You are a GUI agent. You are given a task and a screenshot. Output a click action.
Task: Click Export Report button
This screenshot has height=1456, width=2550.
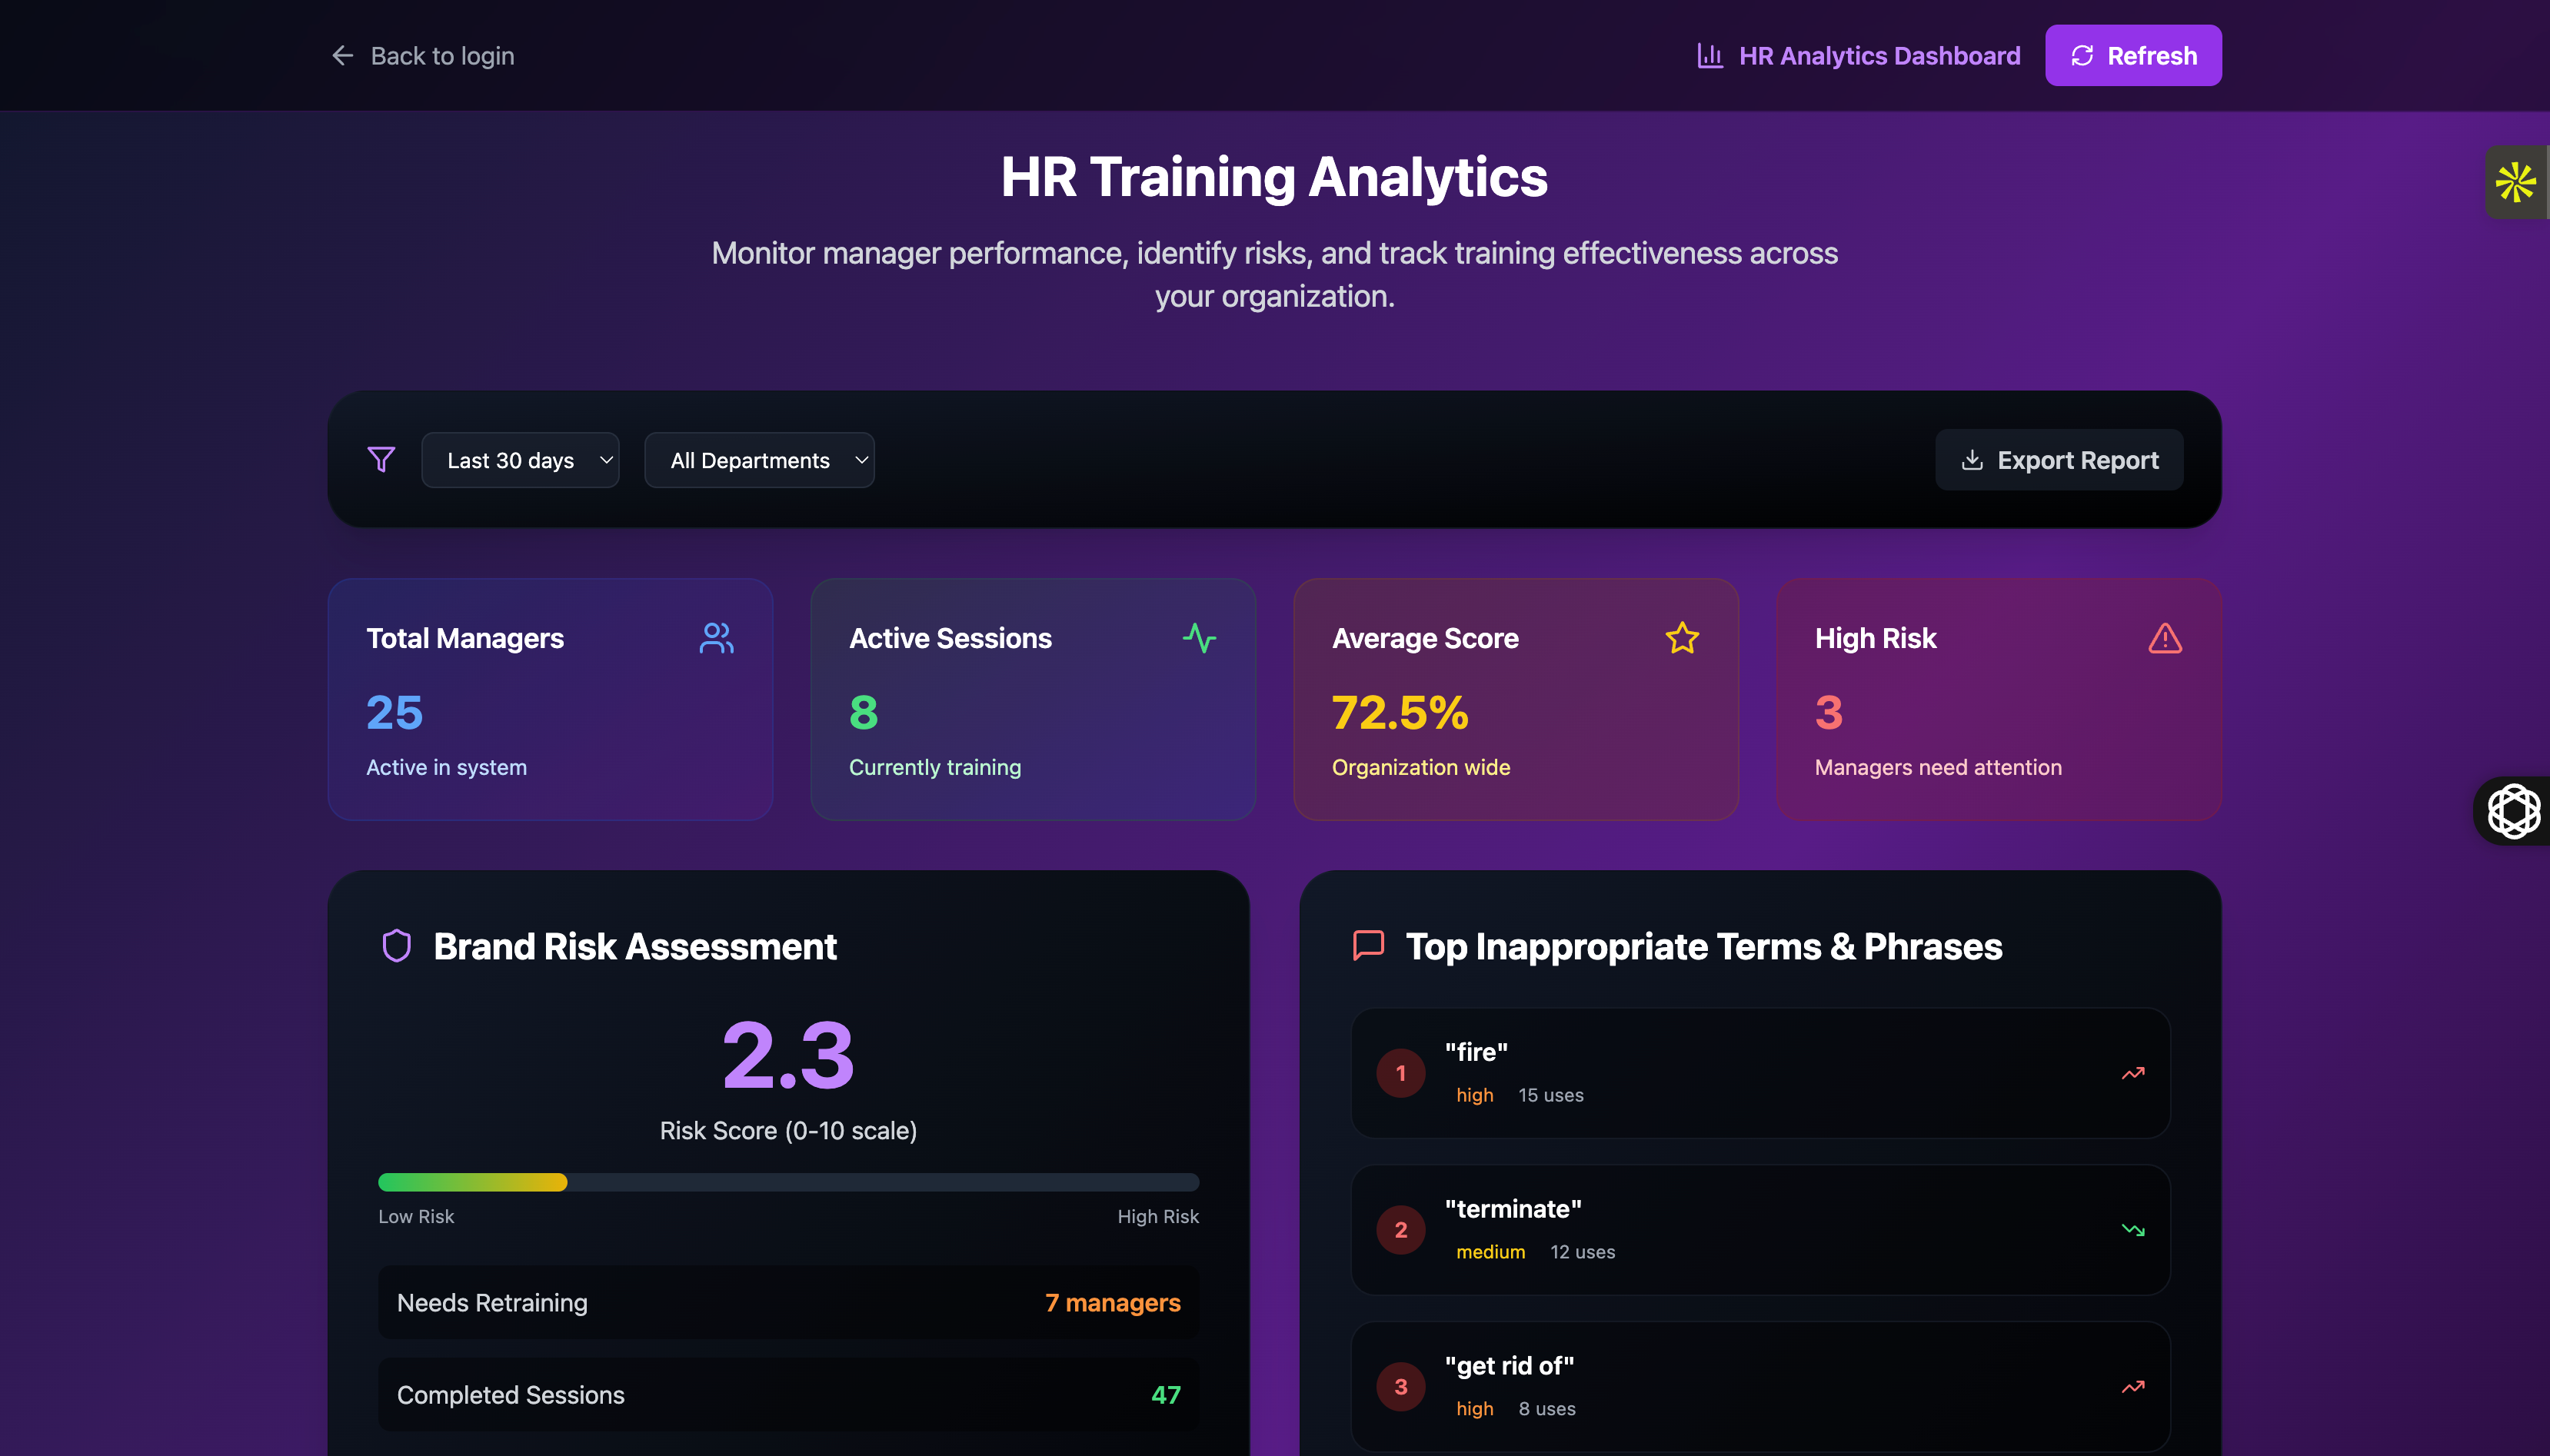[2059, 460]
